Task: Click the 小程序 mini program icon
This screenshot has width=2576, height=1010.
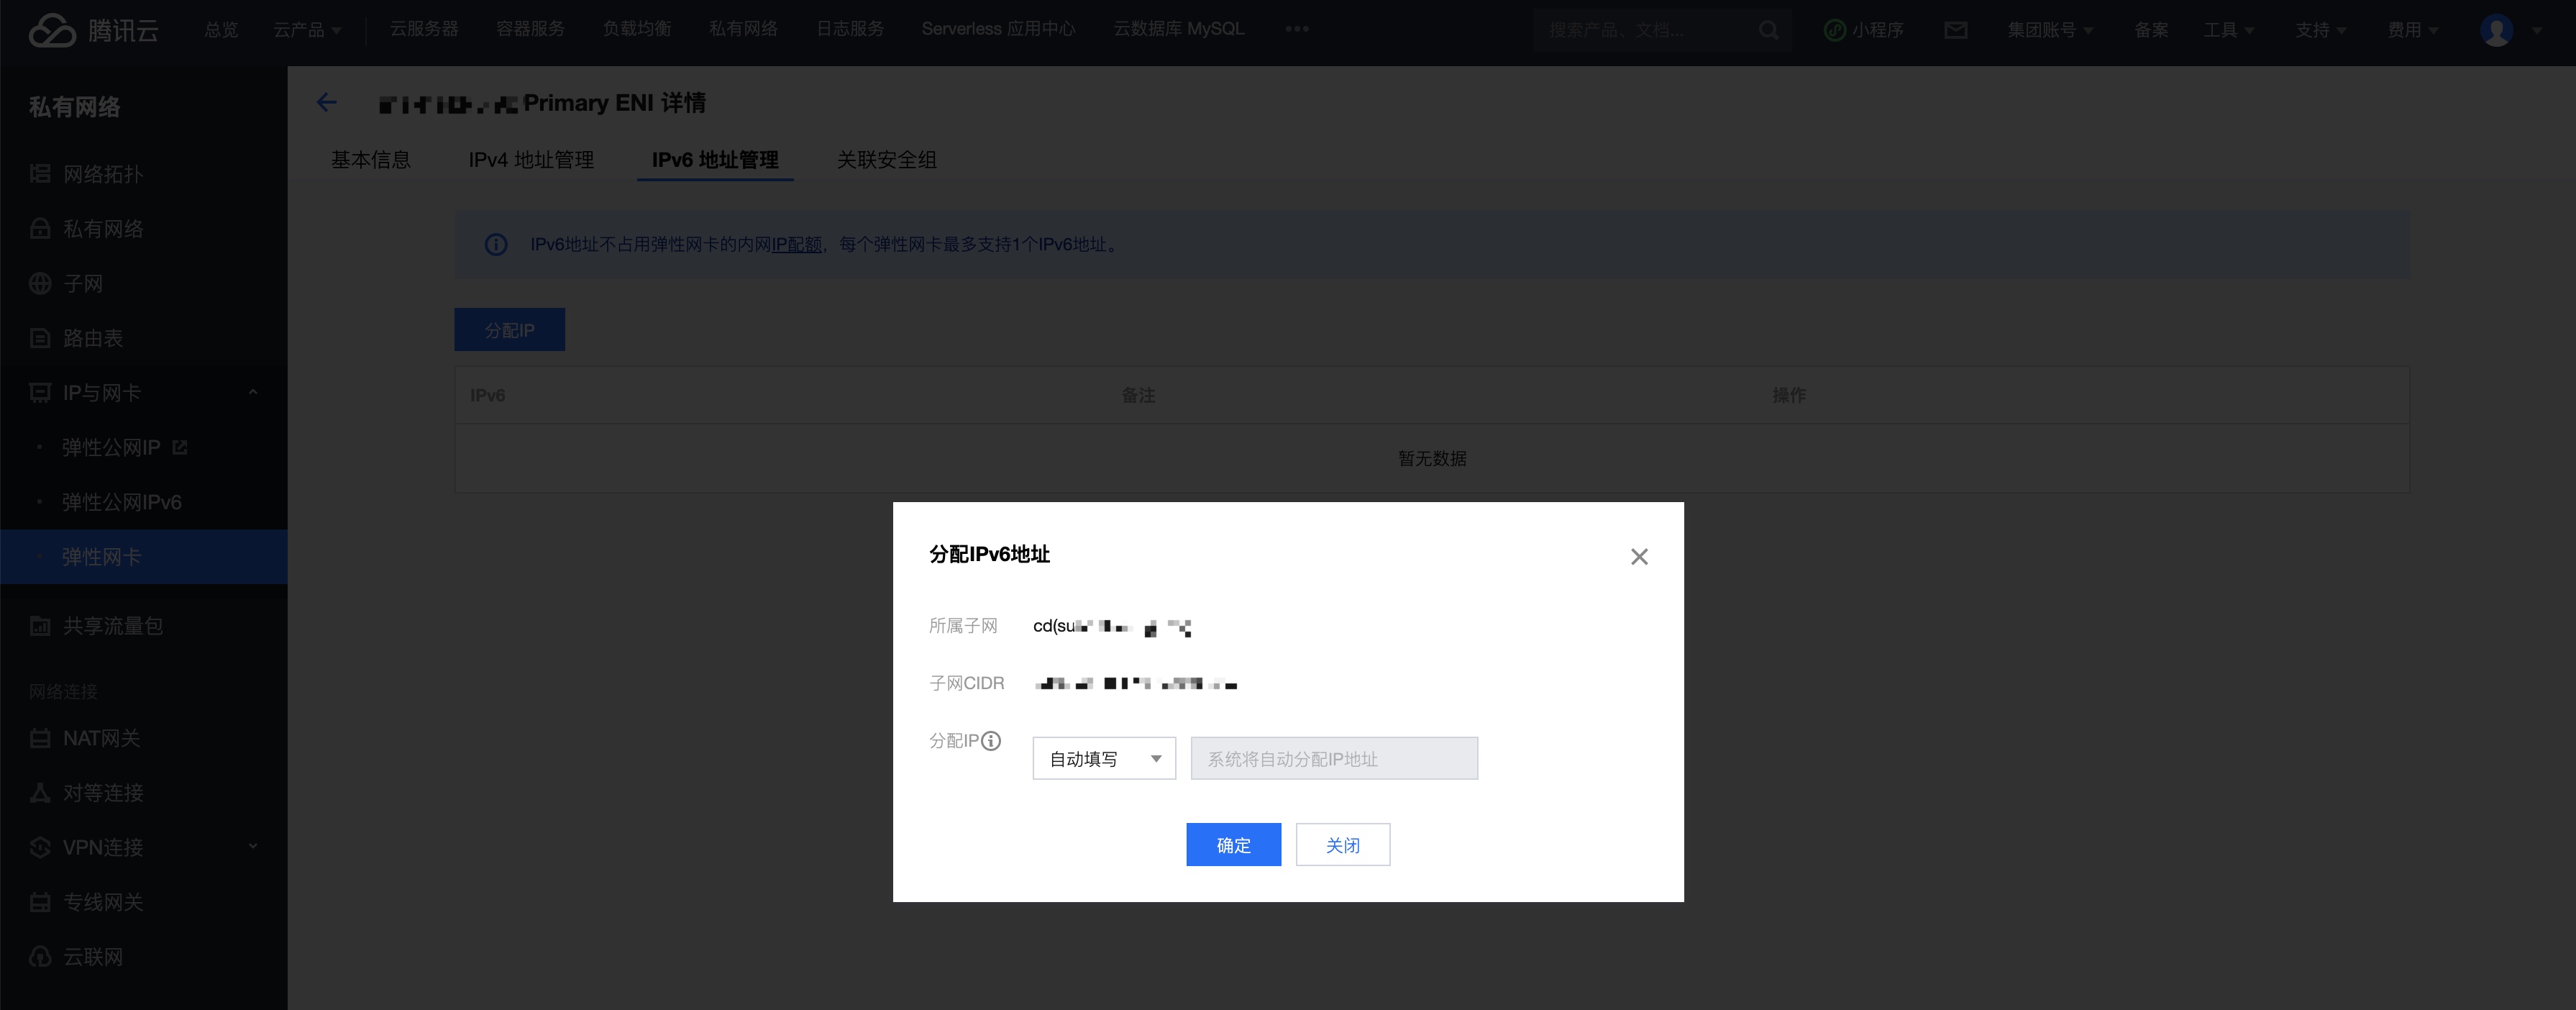Action: (x=1834, y=30)
